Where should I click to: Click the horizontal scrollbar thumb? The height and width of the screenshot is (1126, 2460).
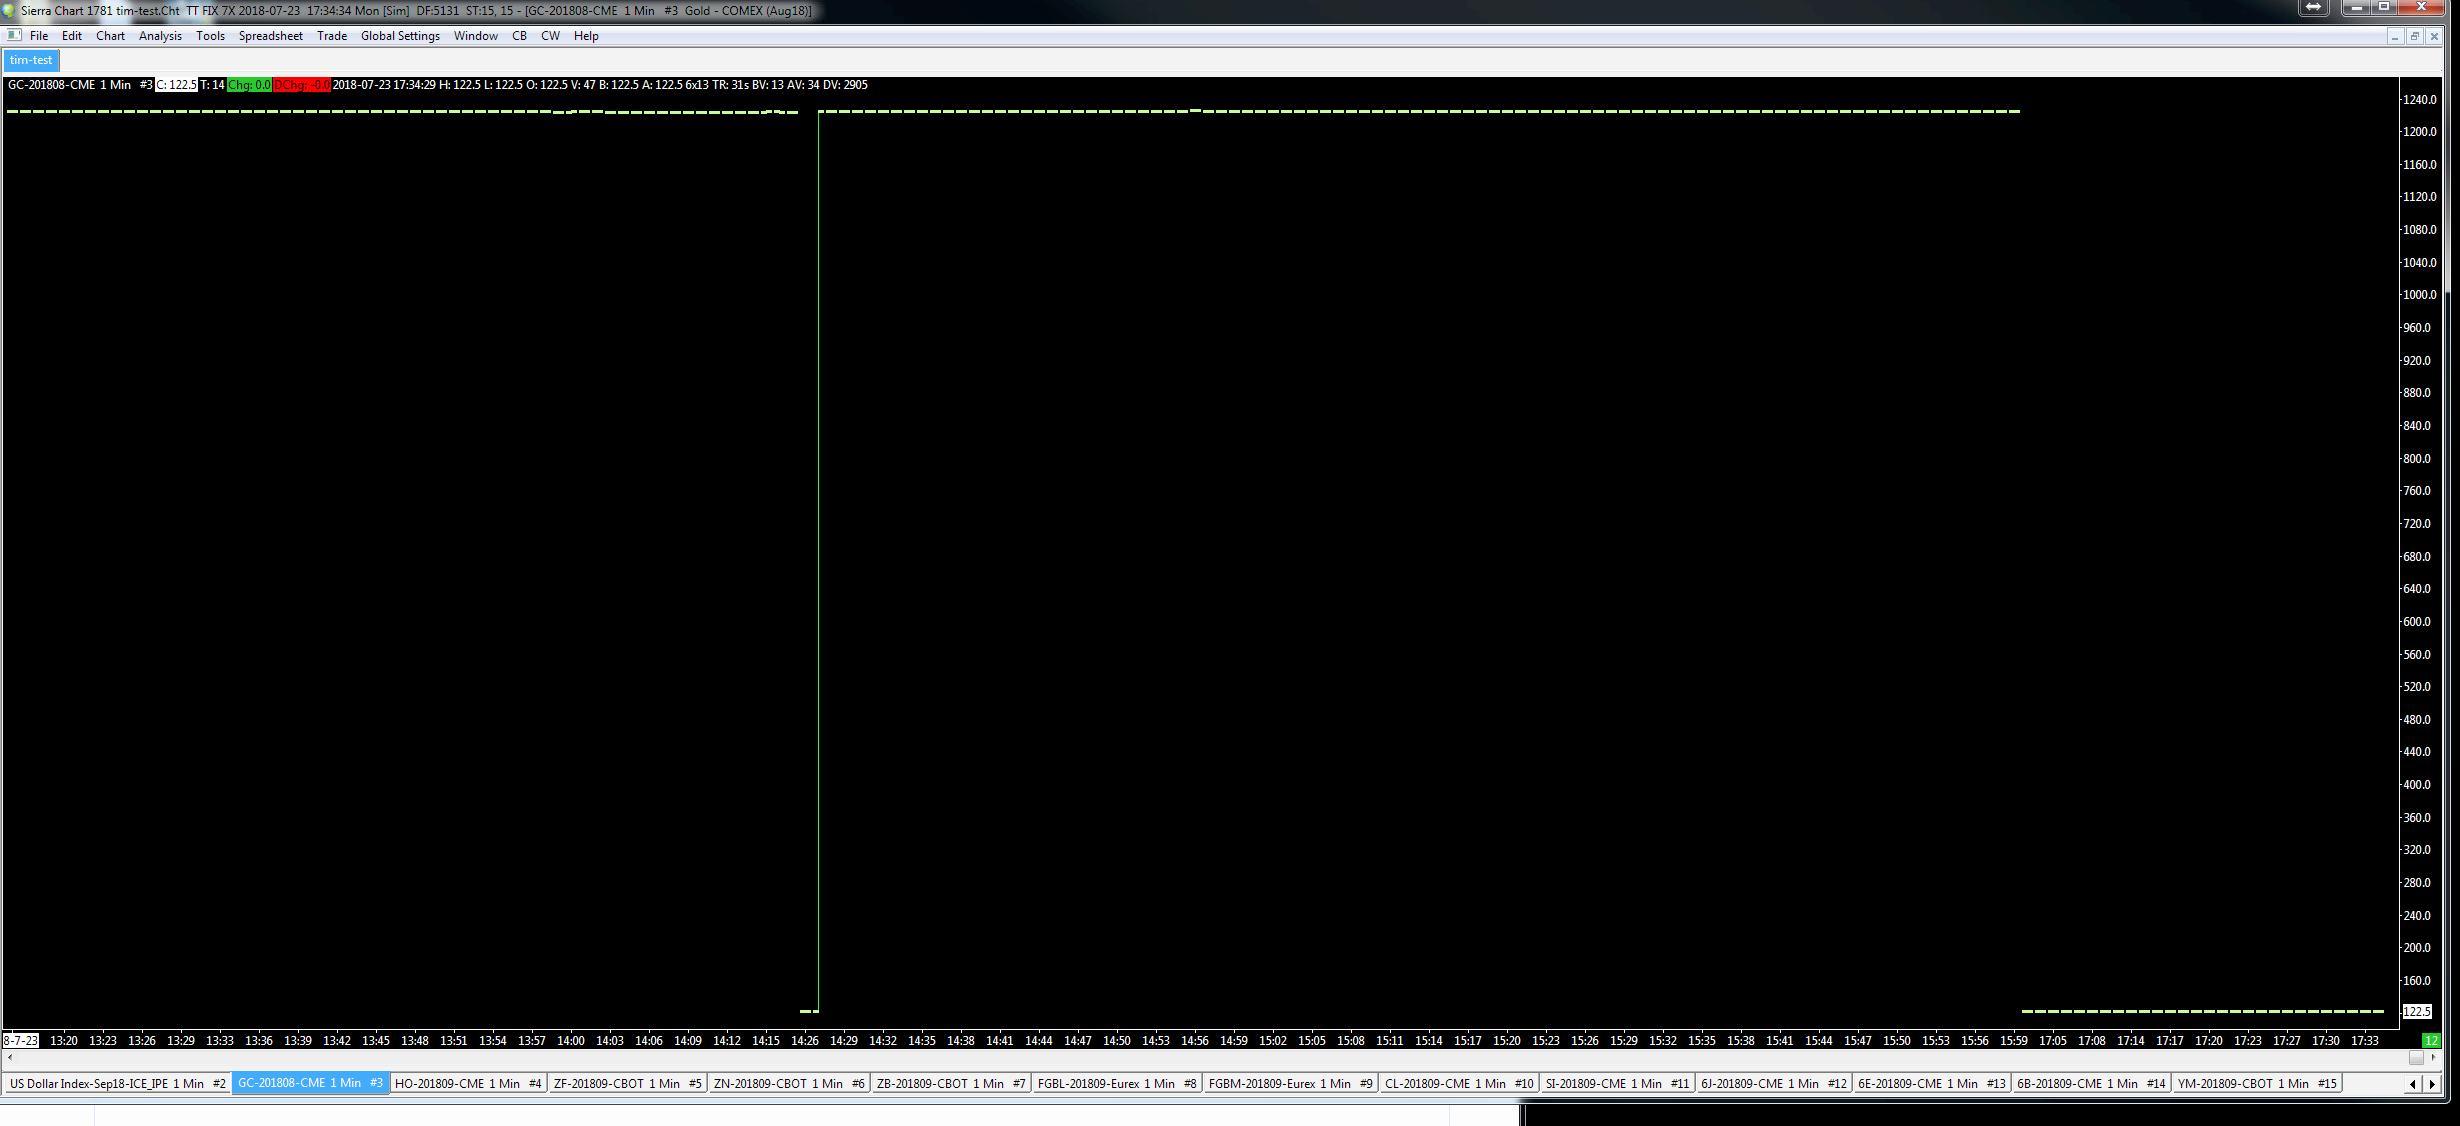2416,1057
